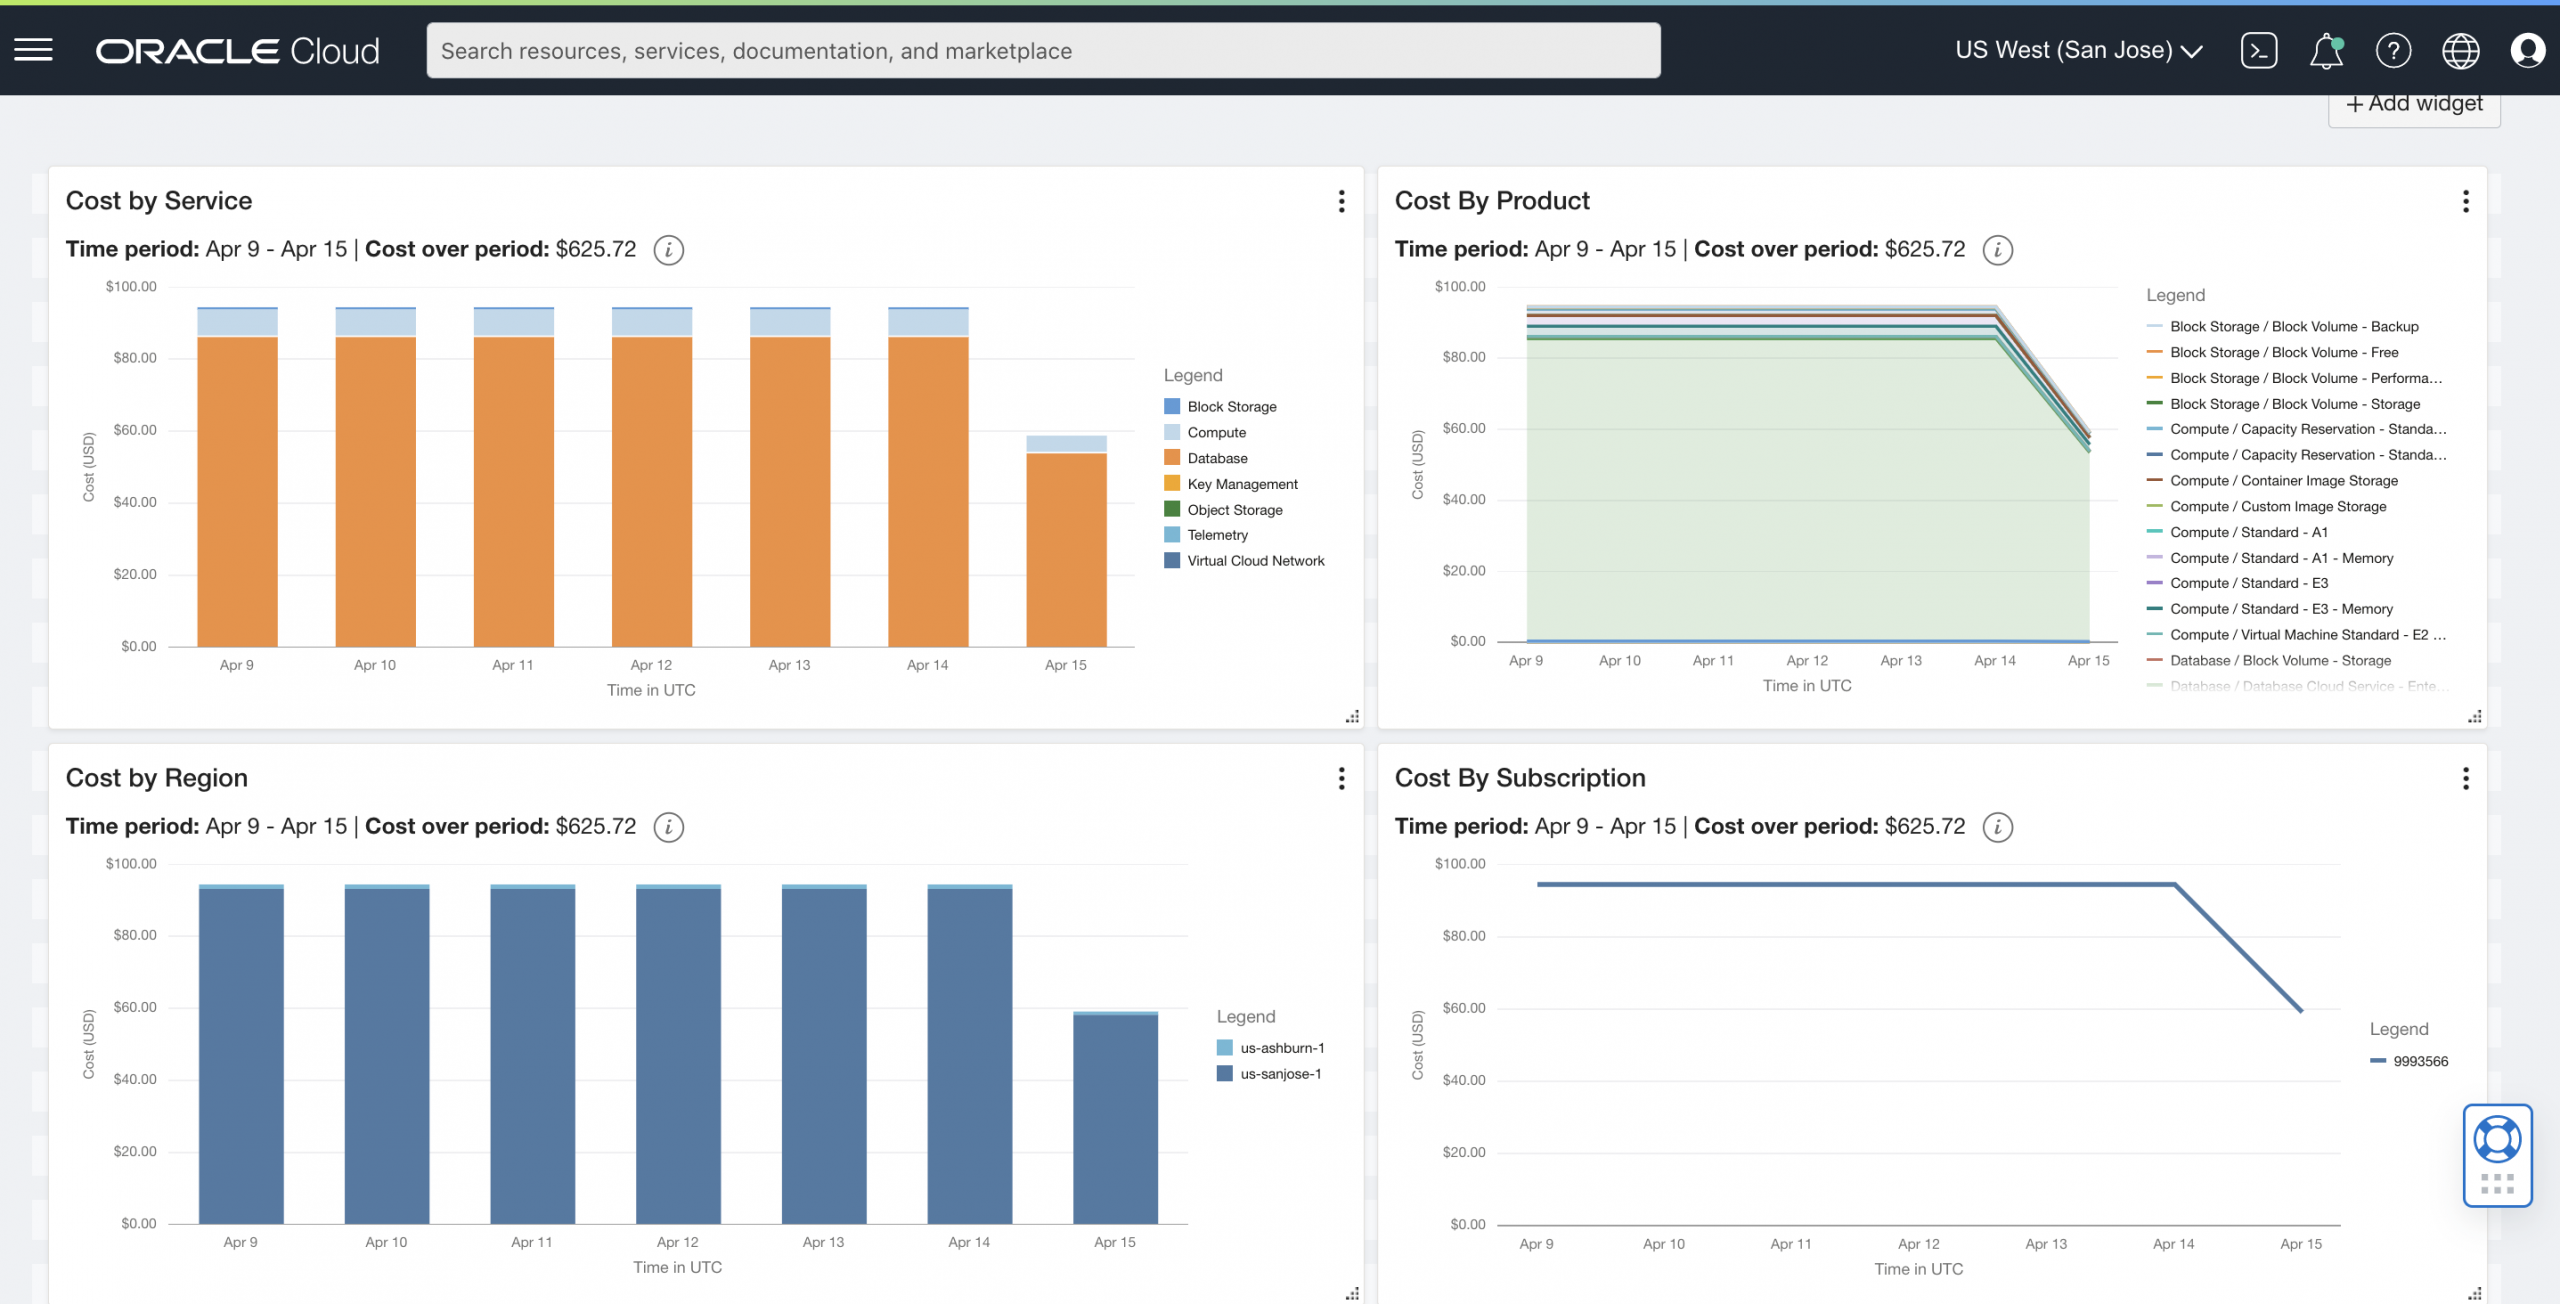
Task: Open the Cost By Product options menu
Action: pos(2467,201)
